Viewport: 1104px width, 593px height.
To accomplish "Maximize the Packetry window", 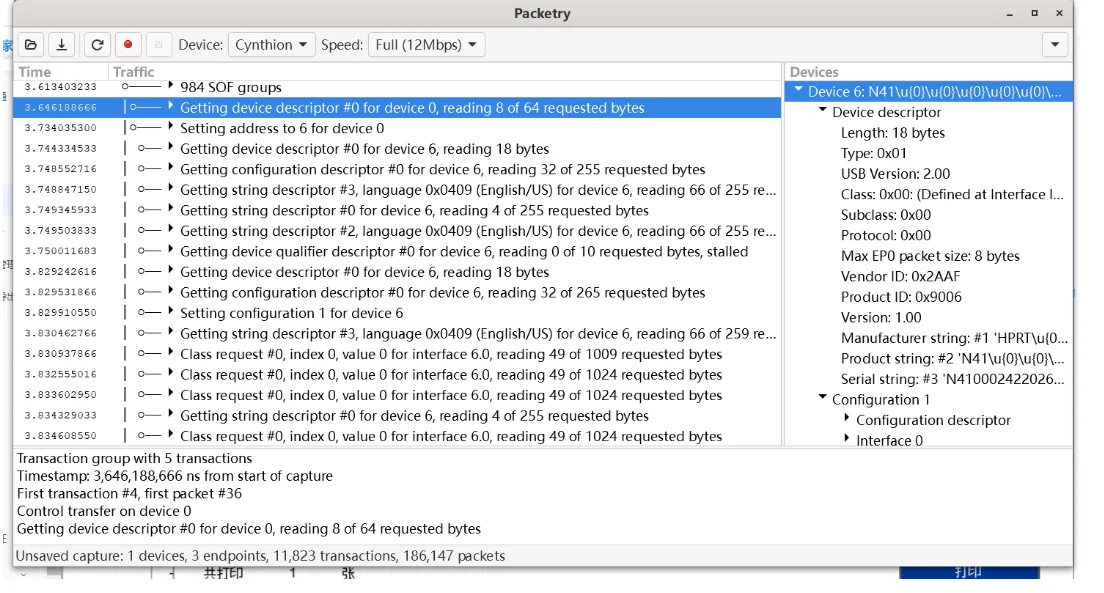I will (x=1034, y=13).
